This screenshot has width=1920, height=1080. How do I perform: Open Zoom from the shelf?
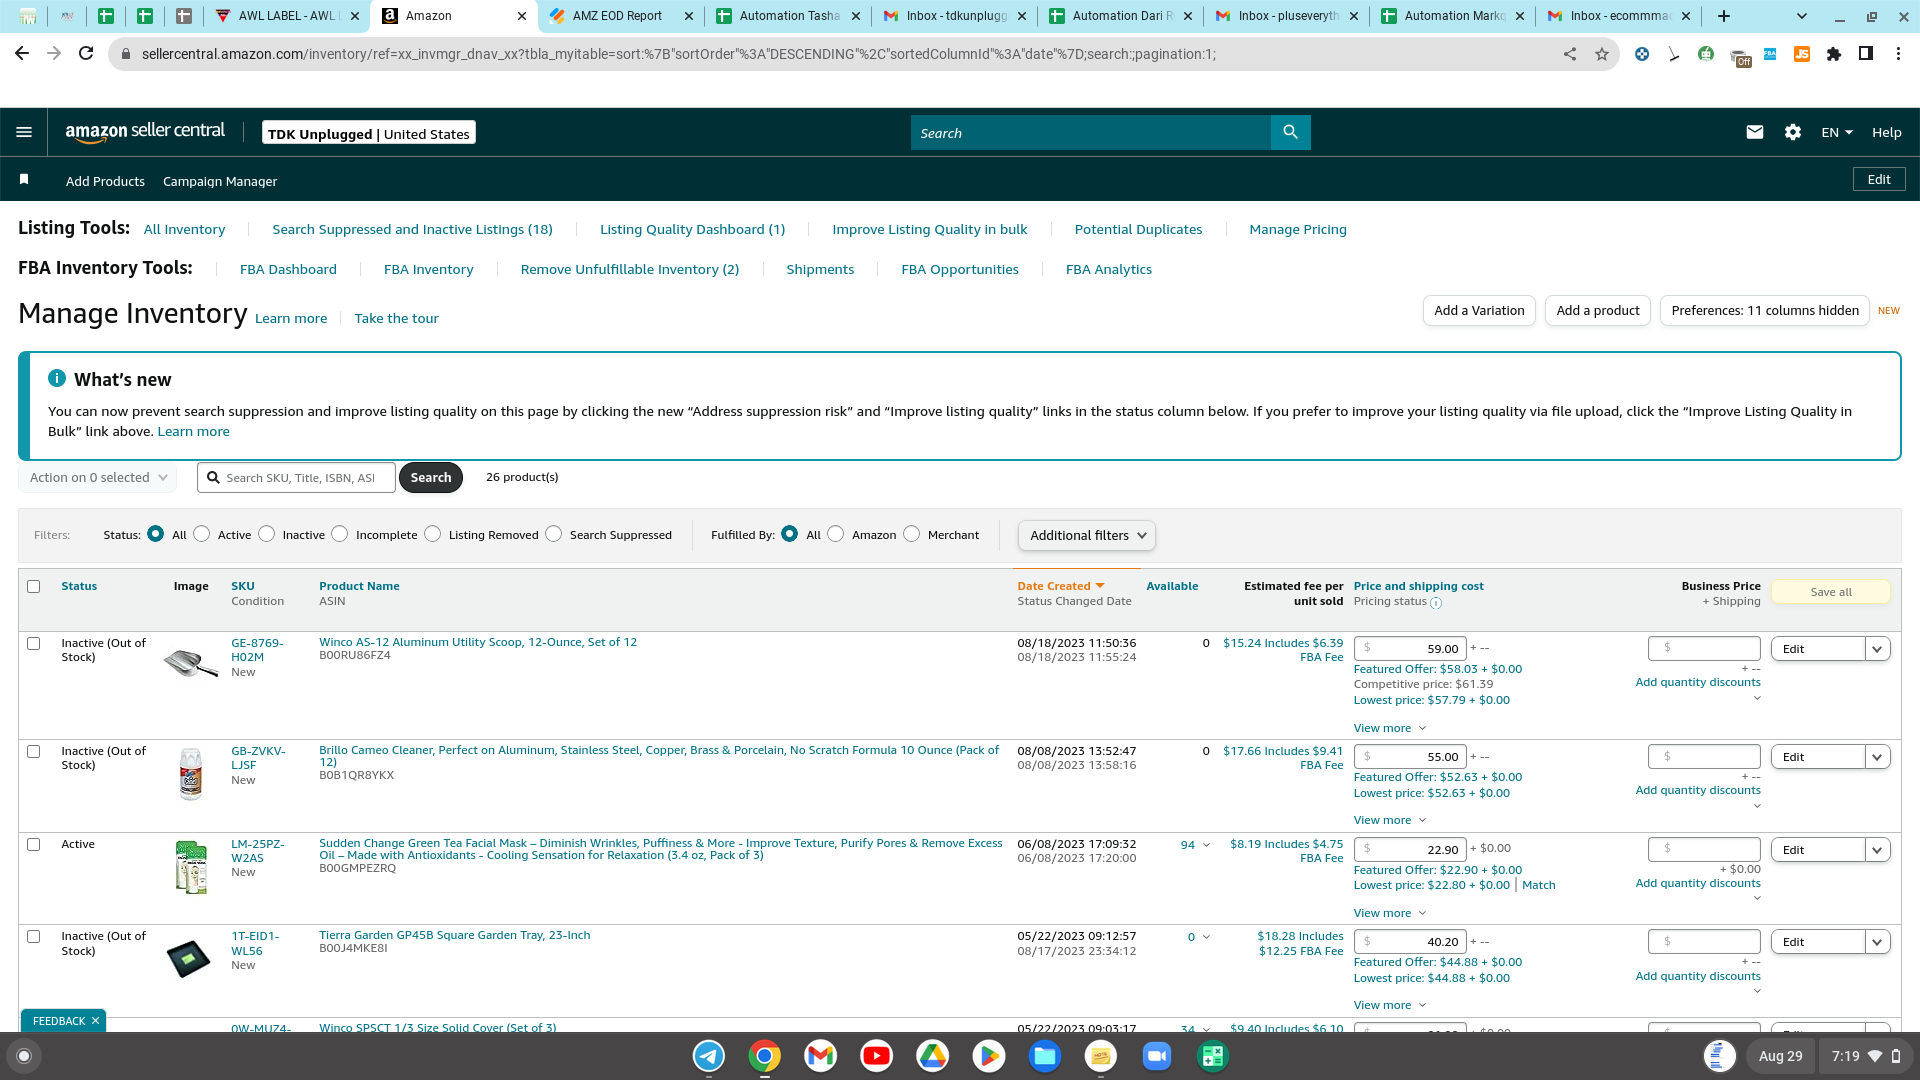(1157, 1056)
